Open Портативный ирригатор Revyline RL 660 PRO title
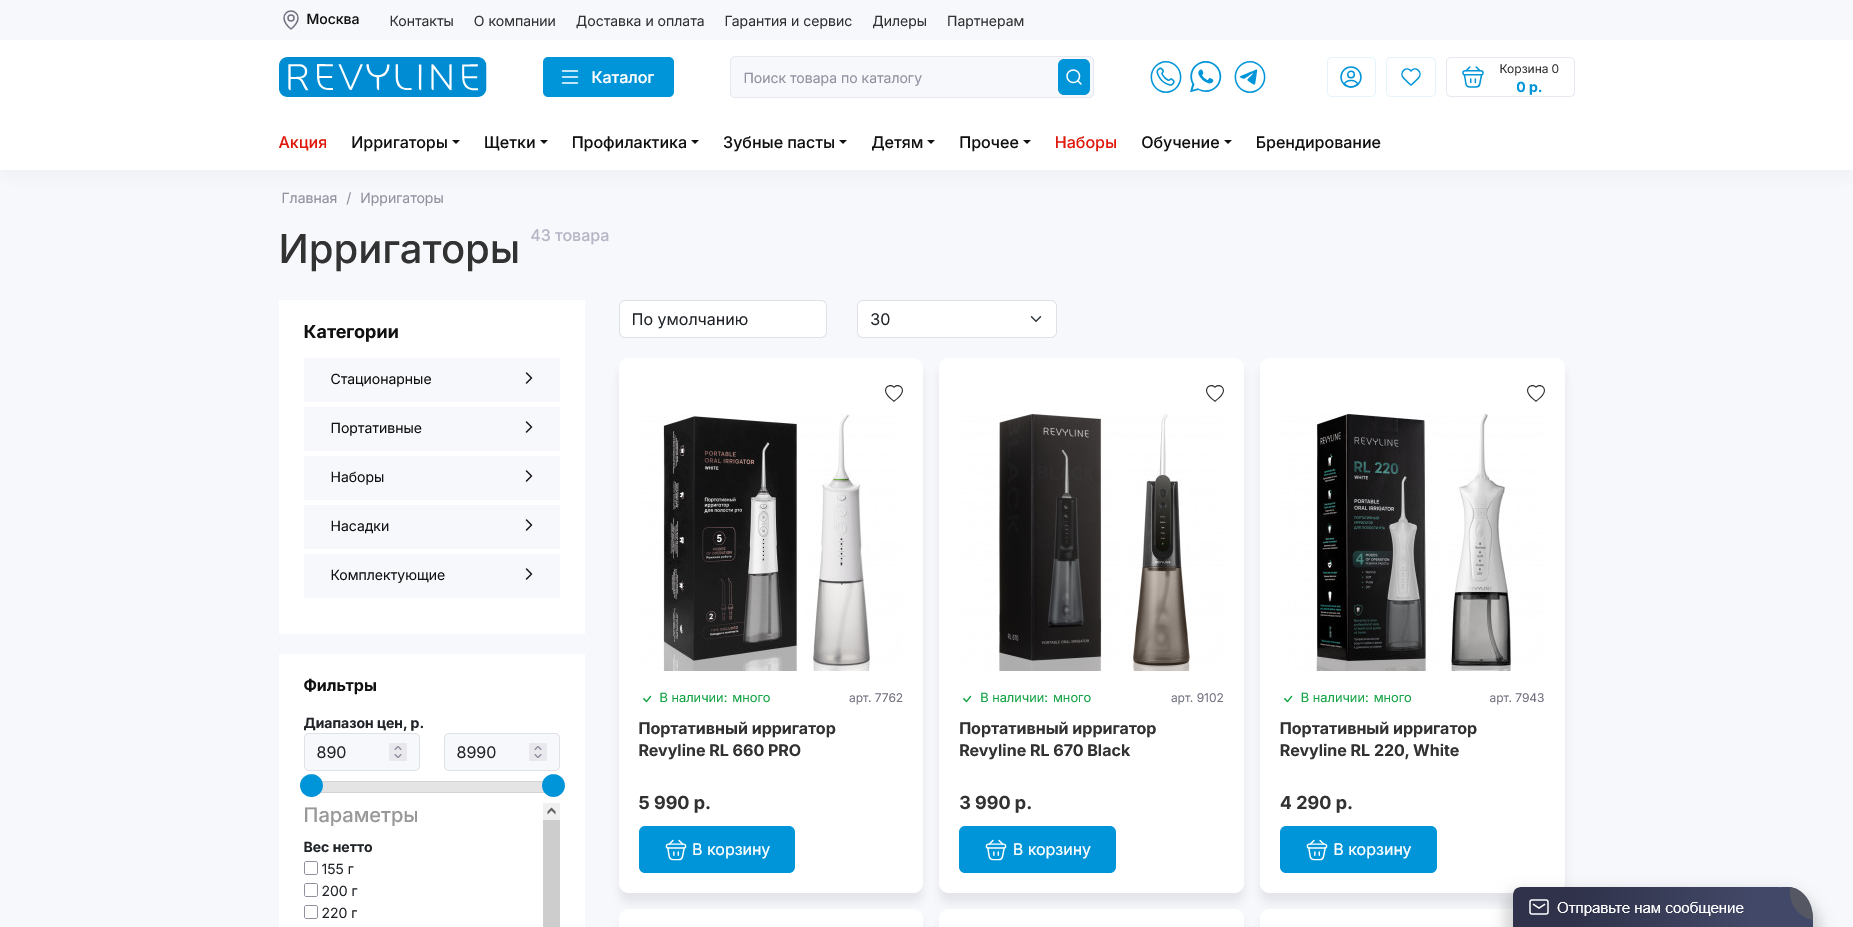The width and height of the screenshot is (1853, 927). [x=737, y=740]
